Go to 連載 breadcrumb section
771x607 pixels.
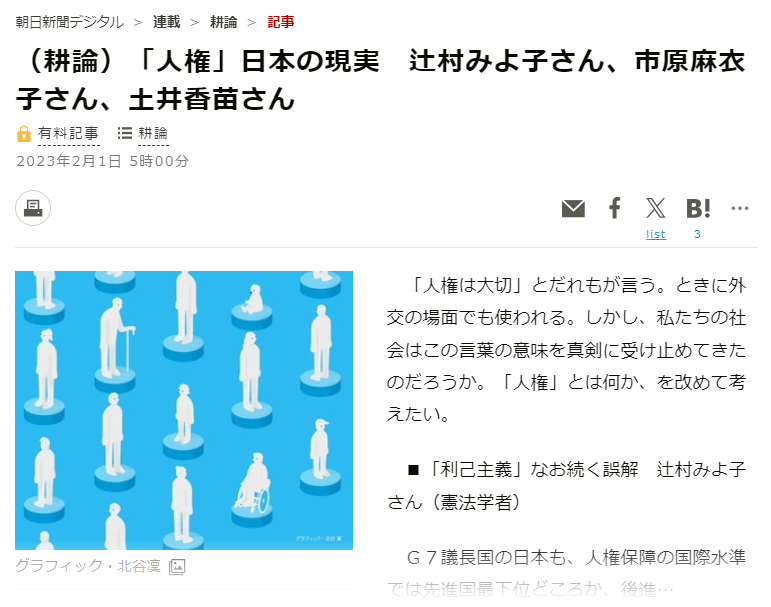pyautogui.click(x=166, y=22)
